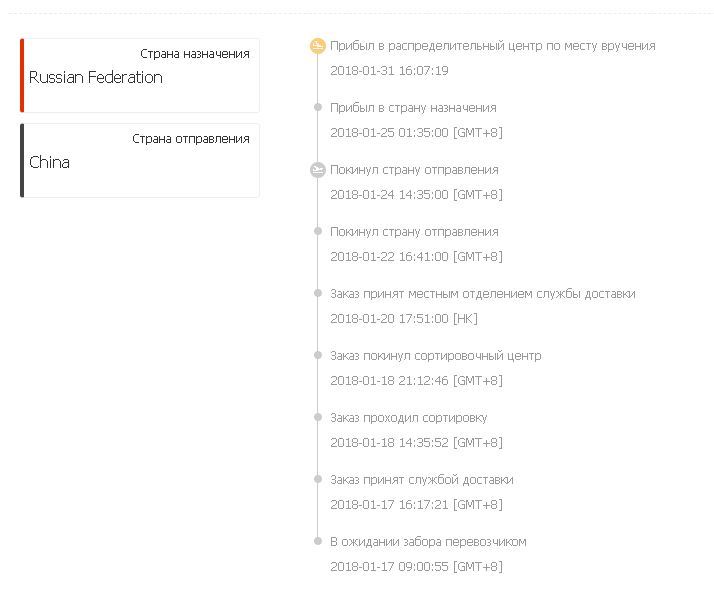Click the 'Страна отправления' label
This screenshot has width=714, height=592.
point(191,139)
